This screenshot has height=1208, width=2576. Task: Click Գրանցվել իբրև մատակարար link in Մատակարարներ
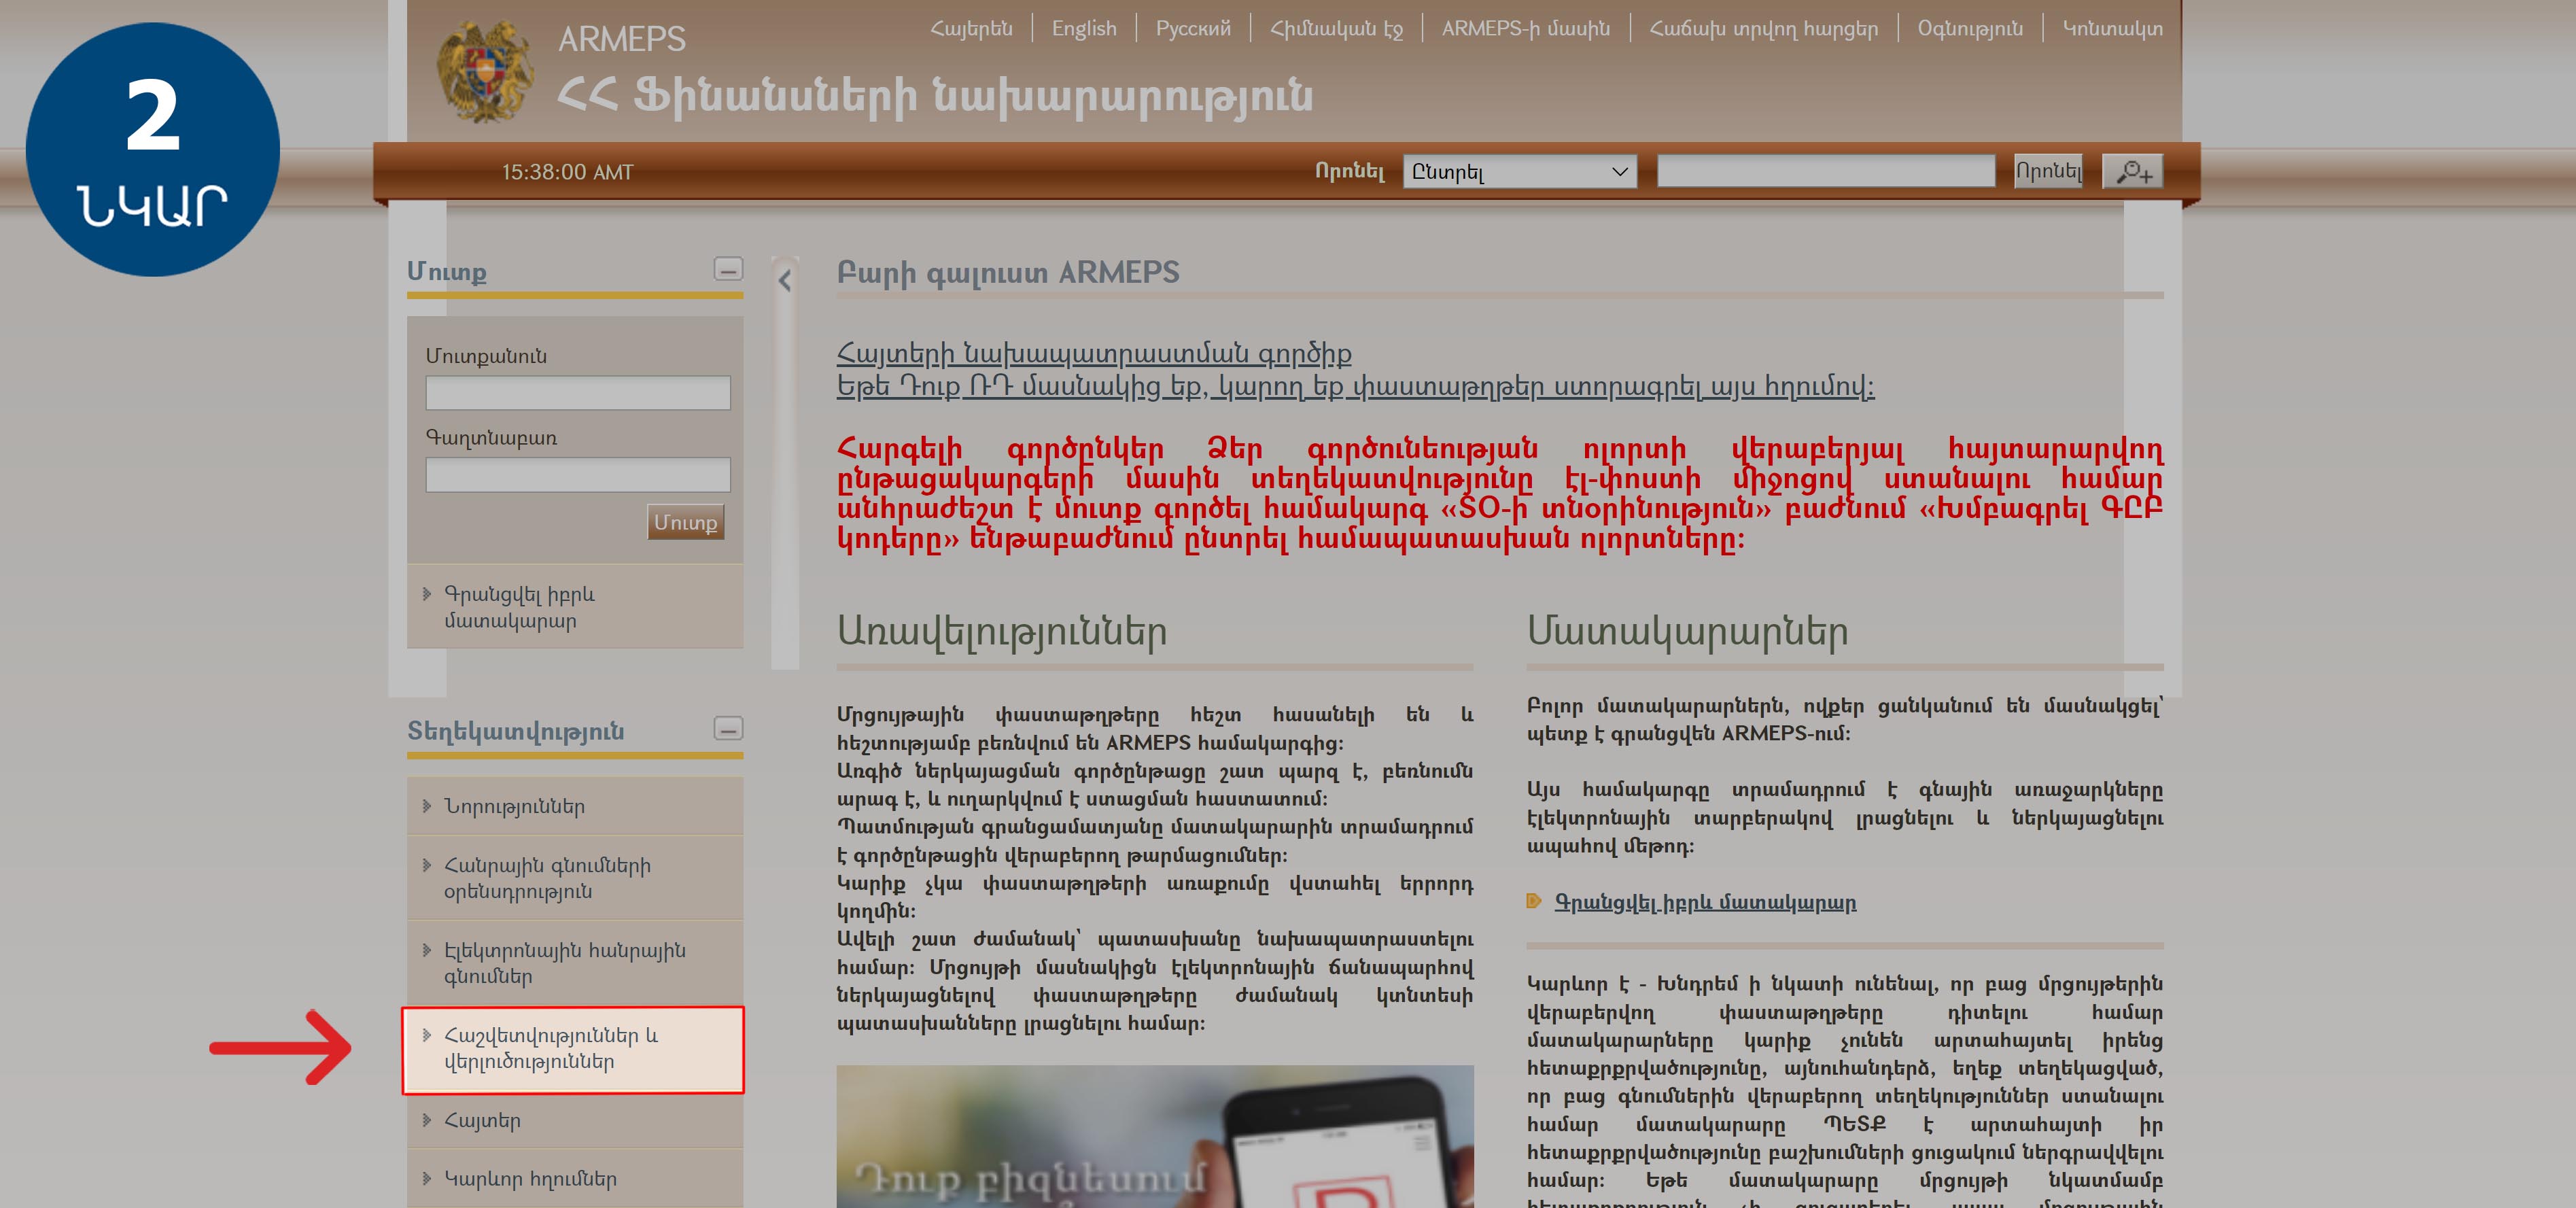point(1705,902)
